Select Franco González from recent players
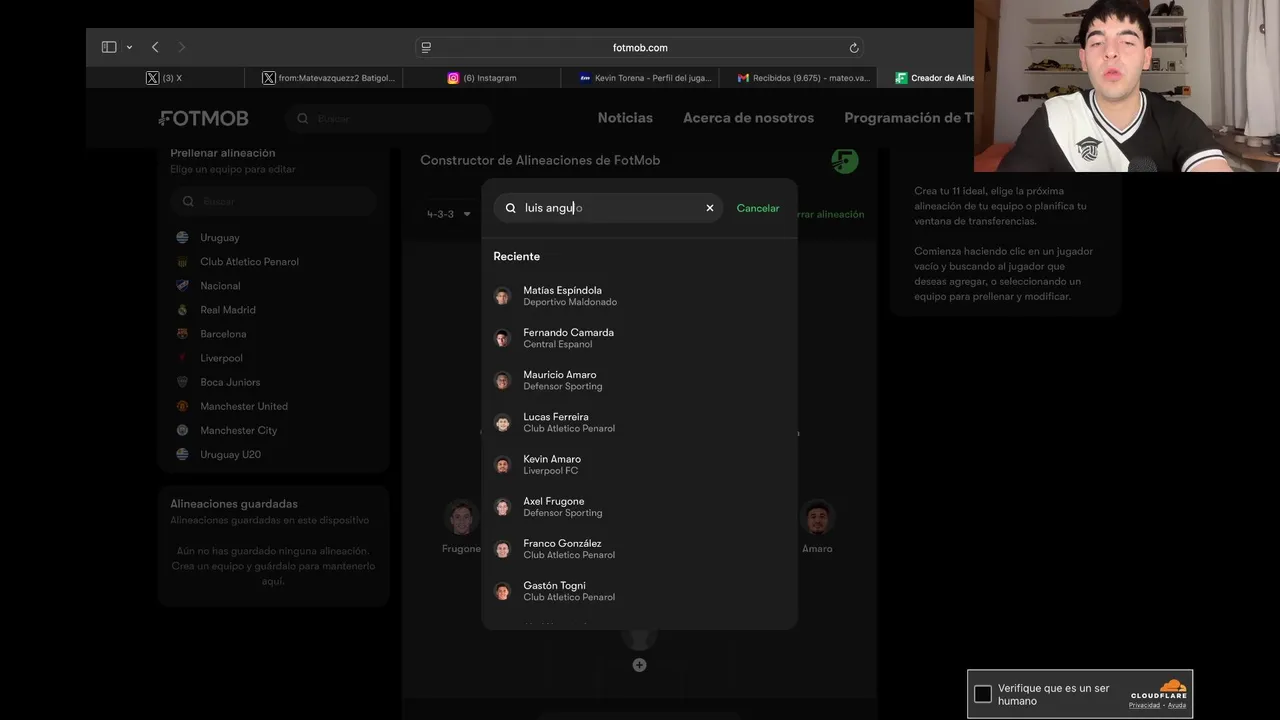Image resolution: width=1280 pixels, height=720 pixels. (x=639, y=549)
